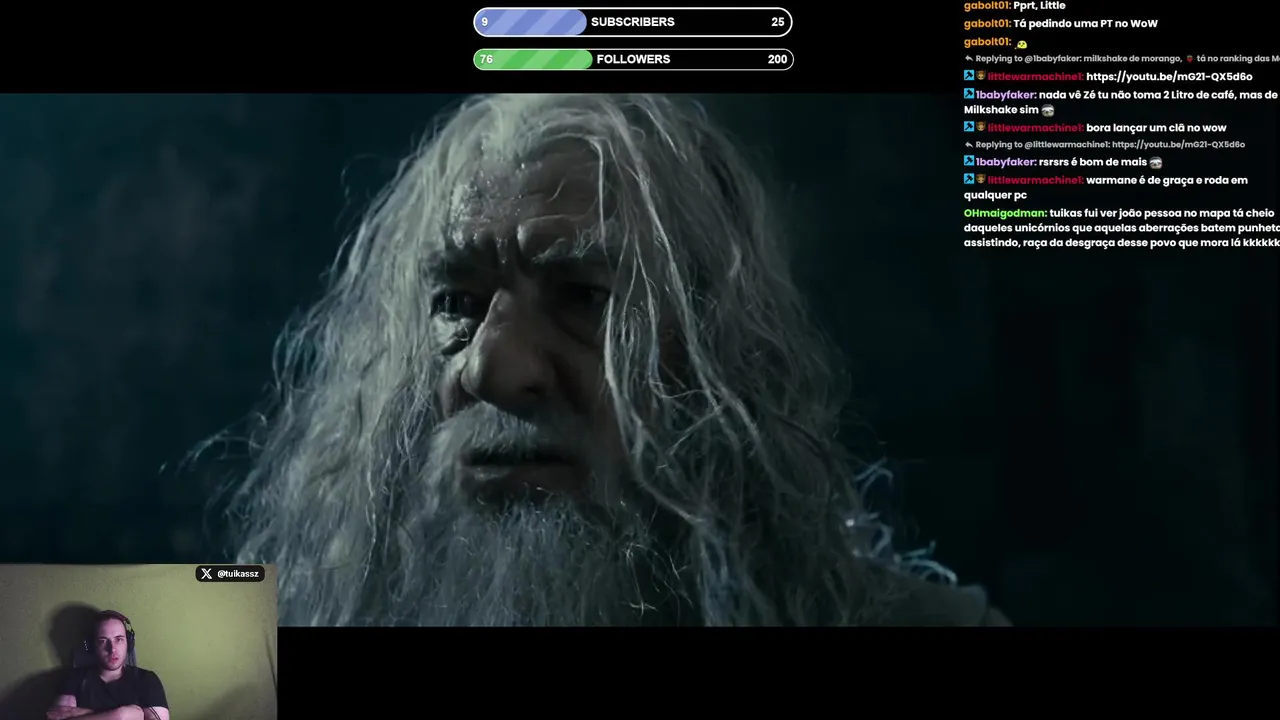
Task: Click the "SUBSCRIBERS" label
Action: click(633, 22)
